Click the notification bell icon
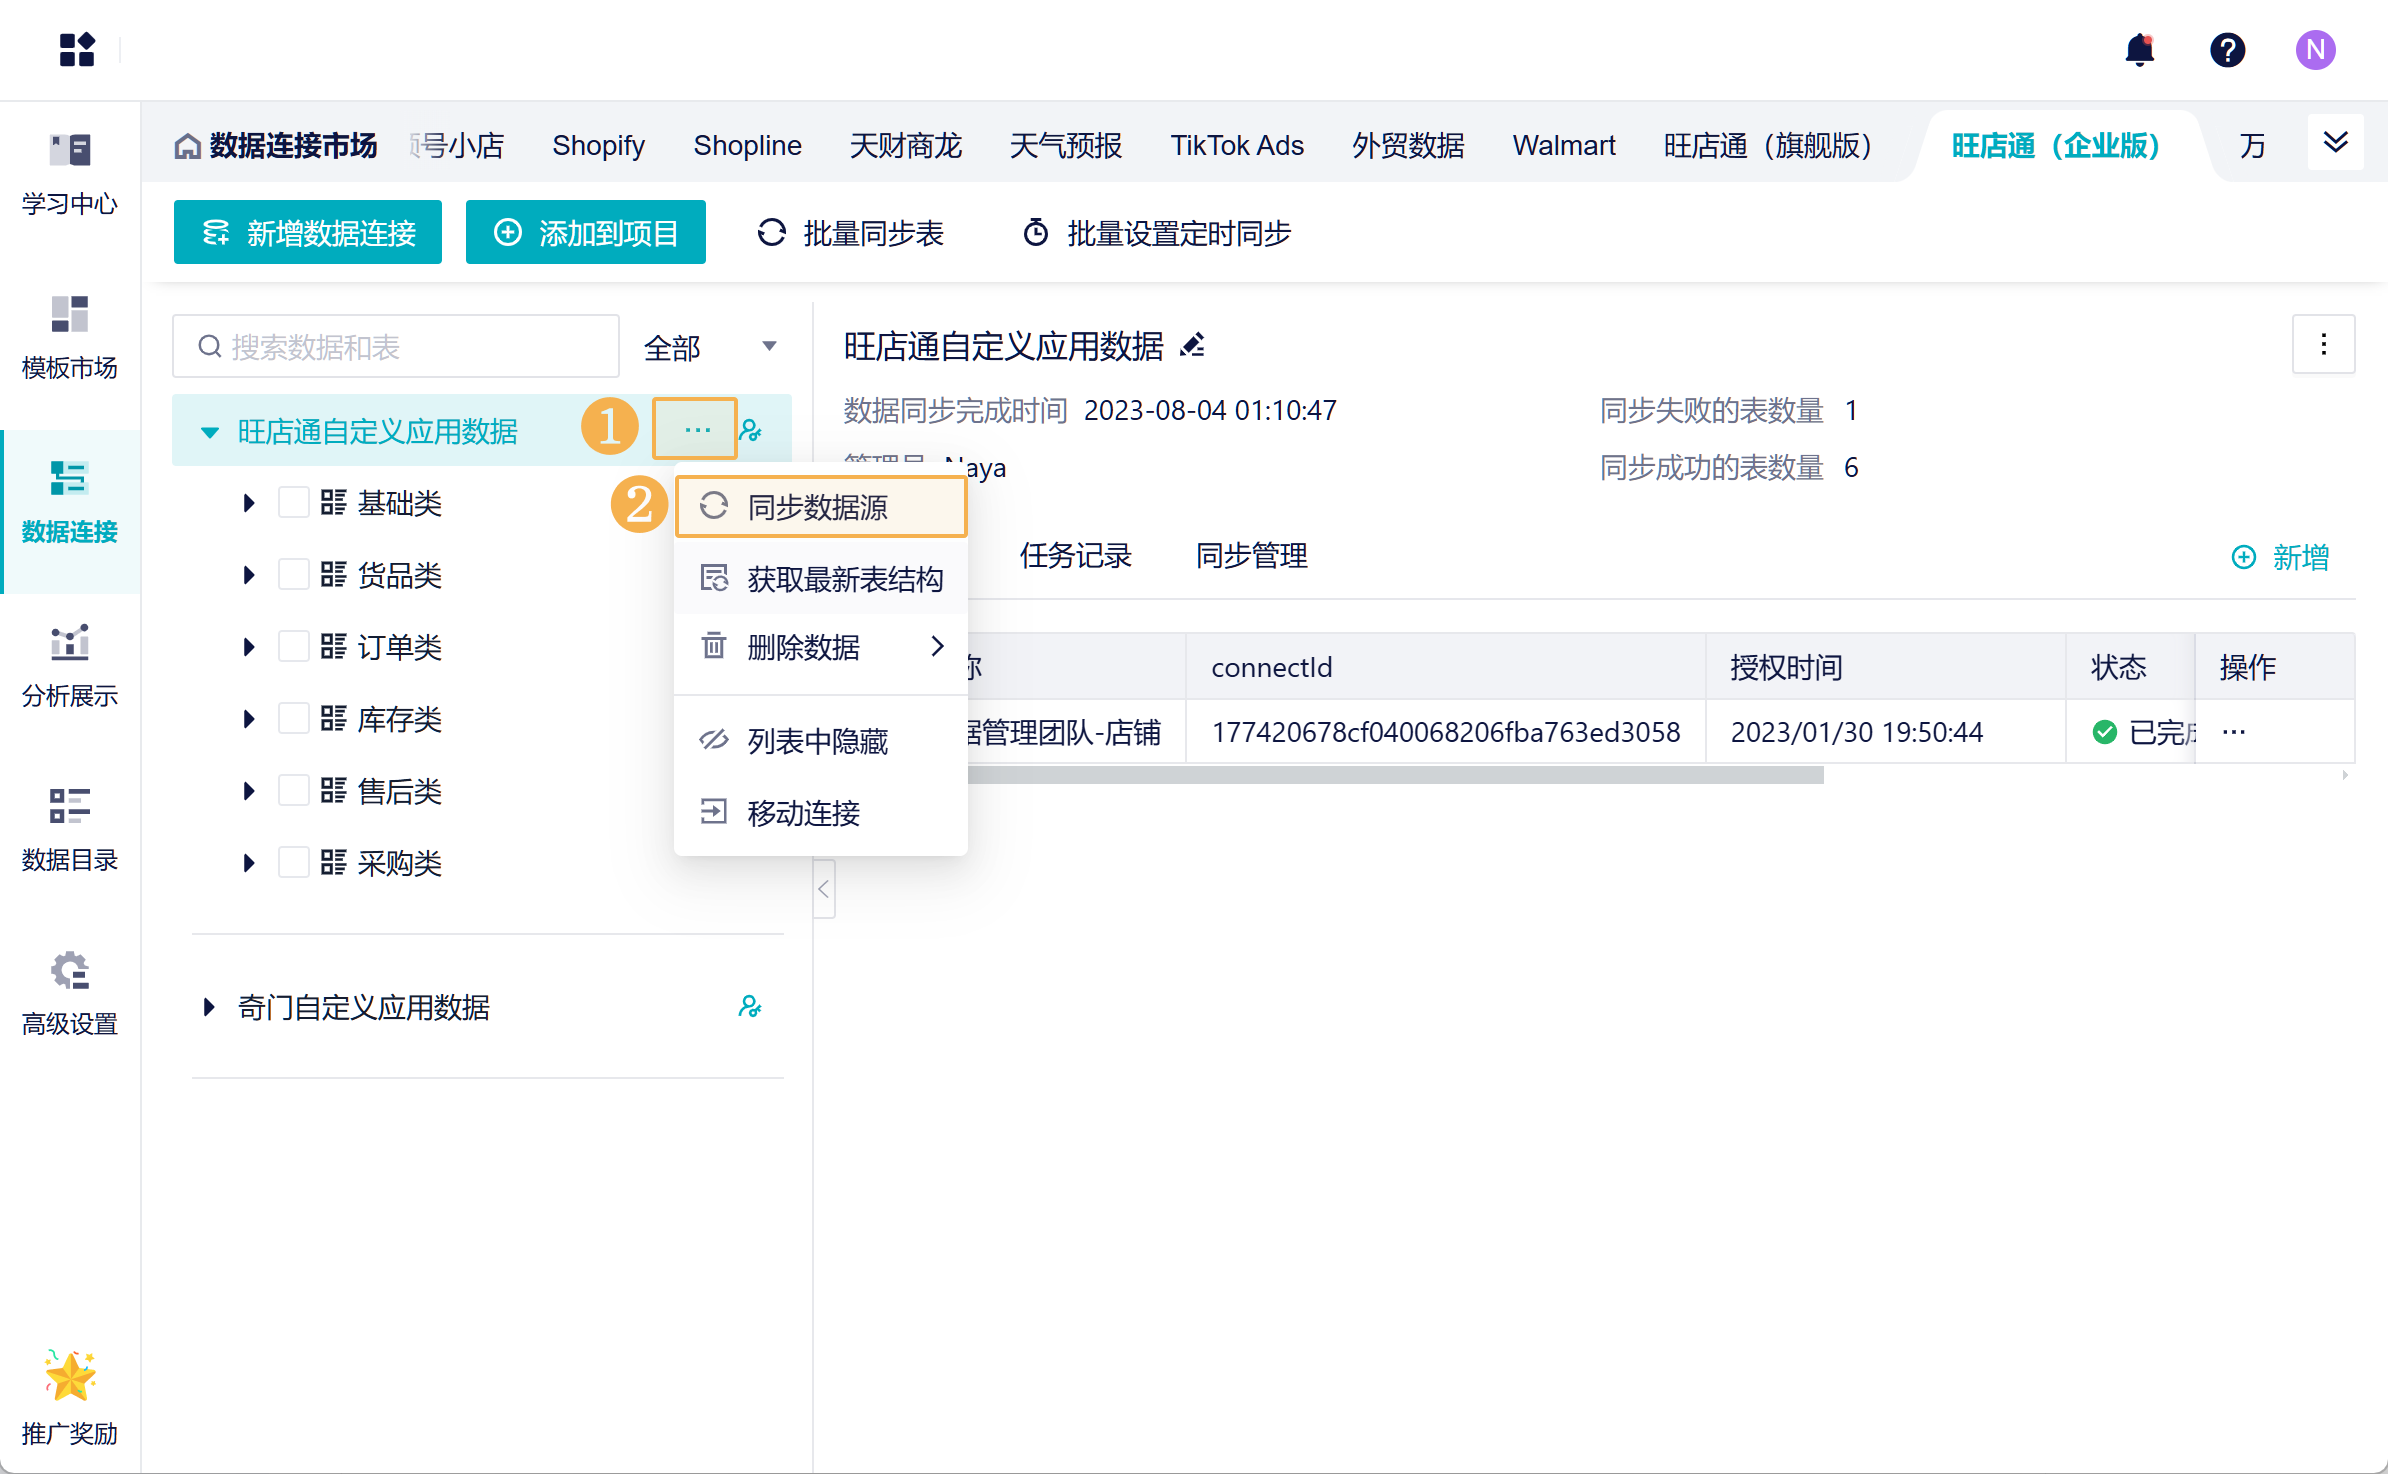 (x=2139, y=50)
